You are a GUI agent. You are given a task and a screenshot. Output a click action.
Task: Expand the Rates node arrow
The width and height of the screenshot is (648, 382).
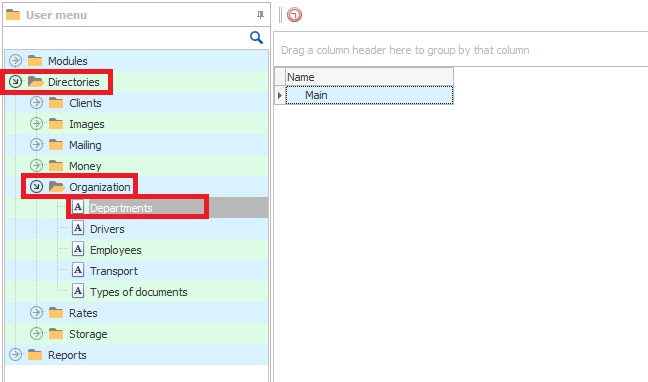36,313
